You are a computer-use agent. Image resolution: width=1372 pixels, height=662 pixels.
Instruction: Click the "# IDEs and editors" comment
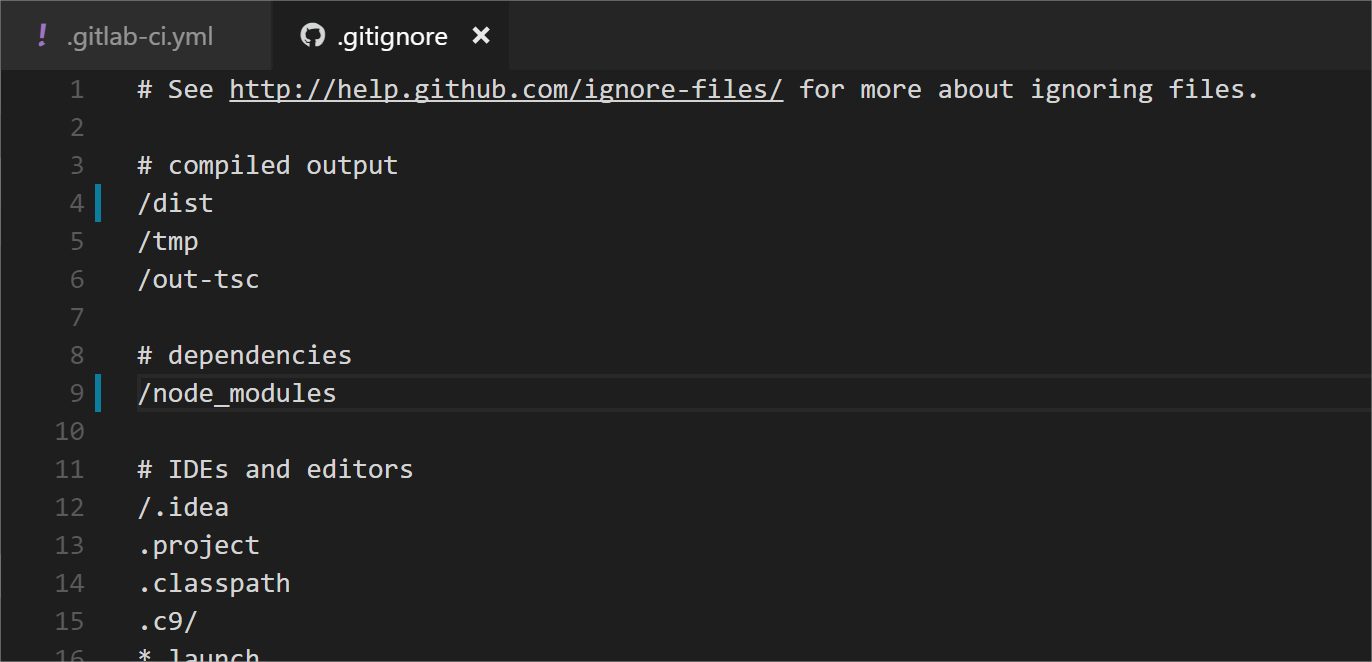point(275,470)
